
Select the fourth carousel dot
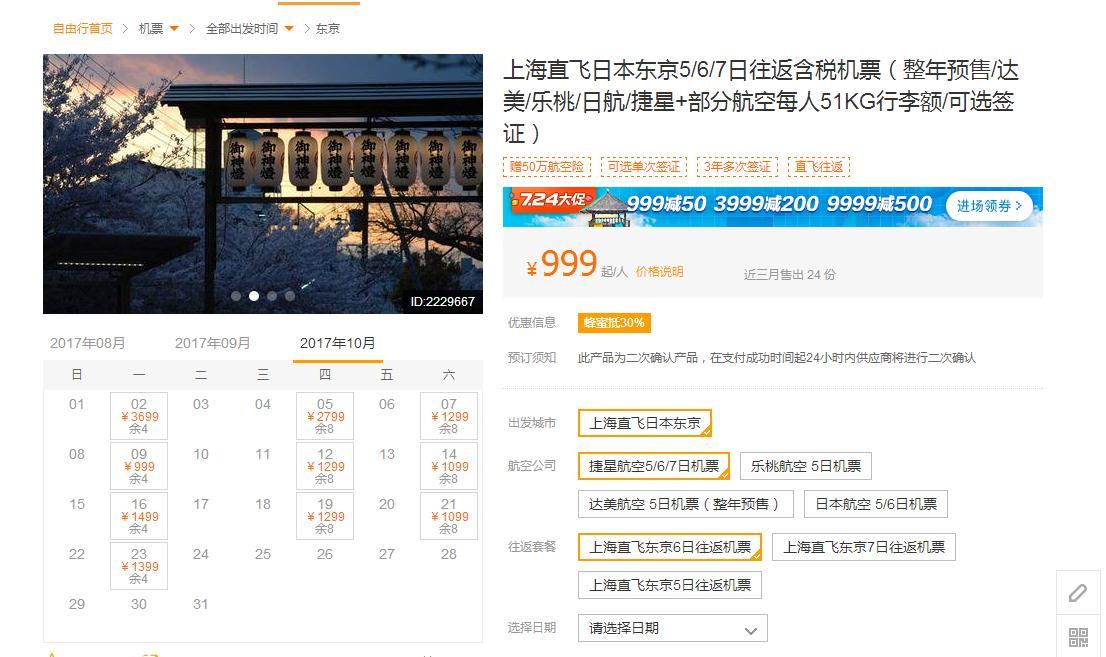click(290, 296)
